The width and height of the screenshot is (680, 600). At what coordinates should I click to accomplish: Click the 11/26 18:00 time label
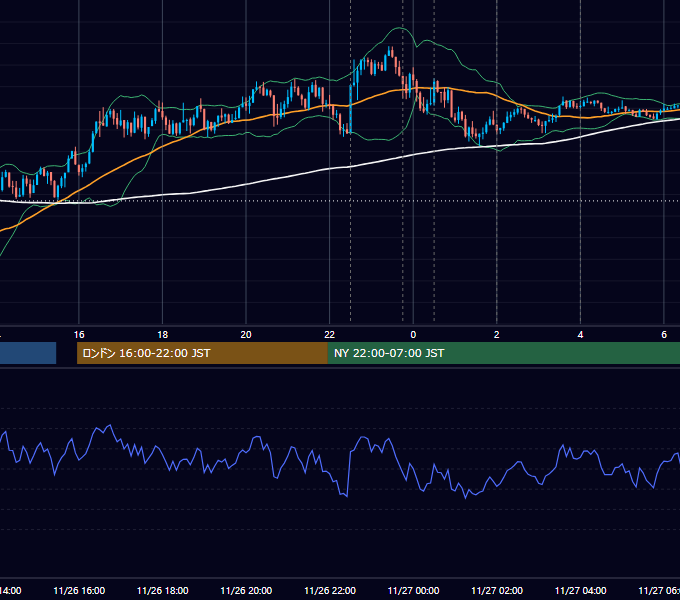[x=163, y=591]
